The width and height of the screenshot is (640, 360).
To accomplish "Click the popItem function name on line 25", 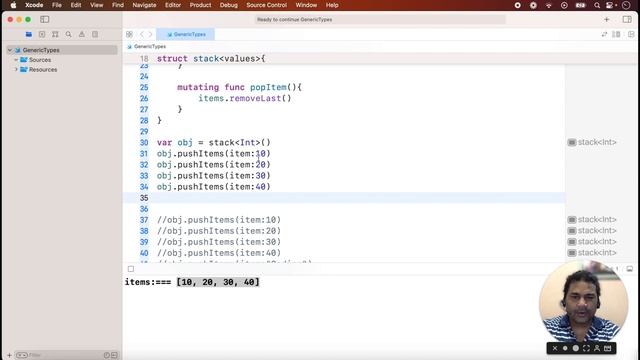I will [269, 87].
